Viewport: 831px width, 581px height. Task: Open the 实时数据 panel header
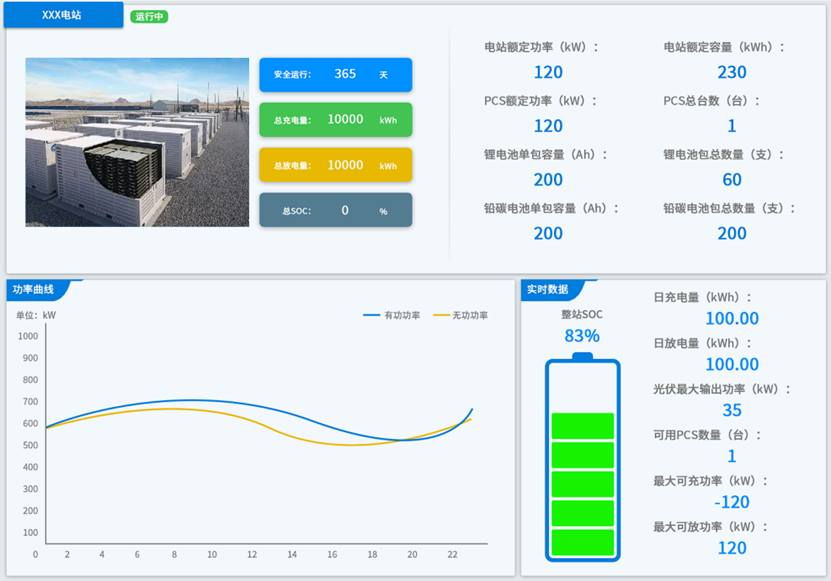click(x=547, y=286)
